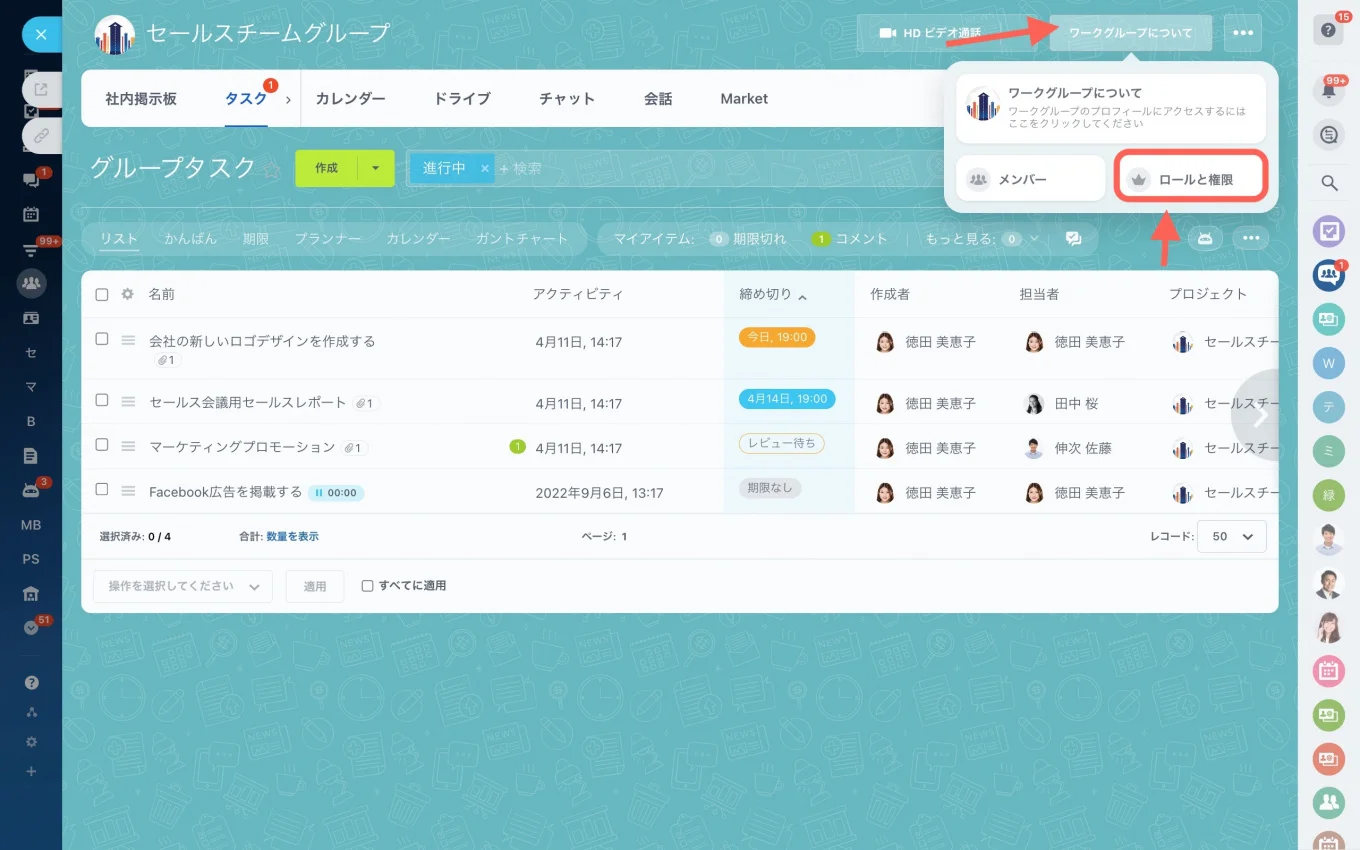Click the robot automation icon
Image resolution: width=1360 pixels, height=850 pixels.
point(1205,238)
